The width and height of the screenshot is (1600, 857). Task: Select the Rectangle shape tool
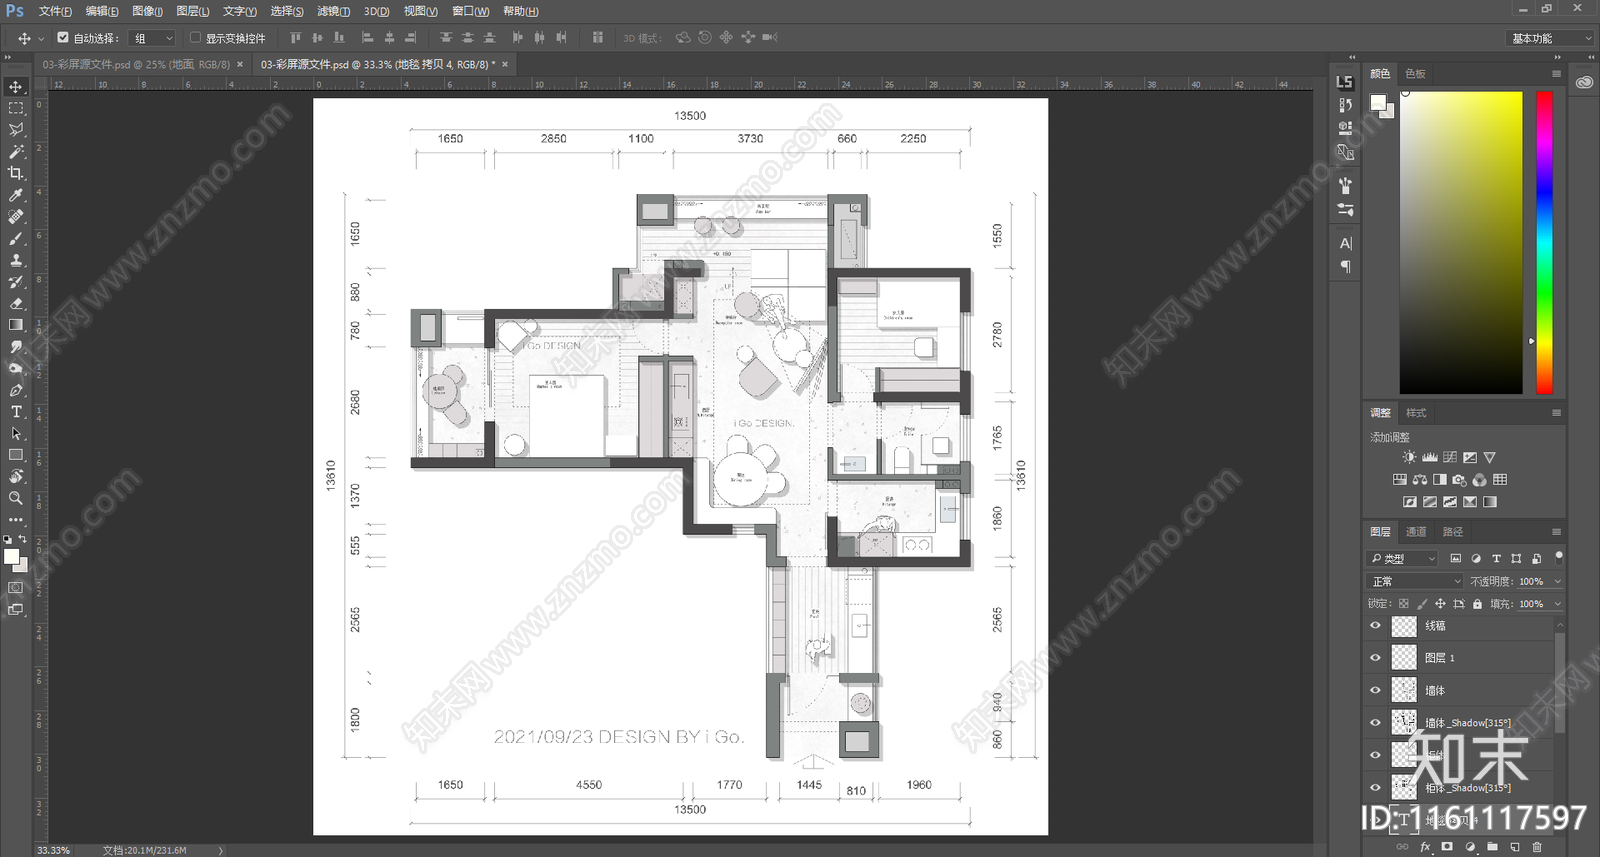pyautogui.click(x=16, y=455)
